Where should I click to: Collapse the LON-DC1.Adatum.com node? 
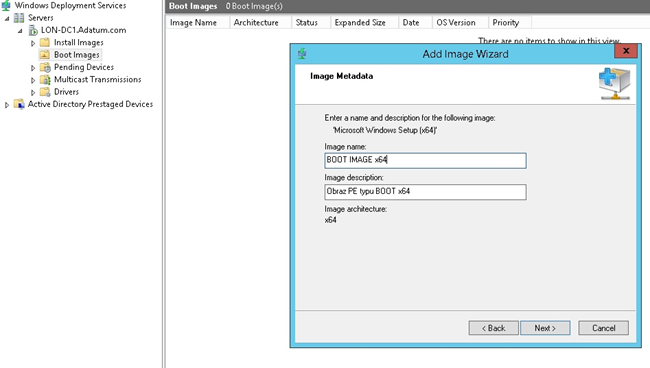pos(20,31)
